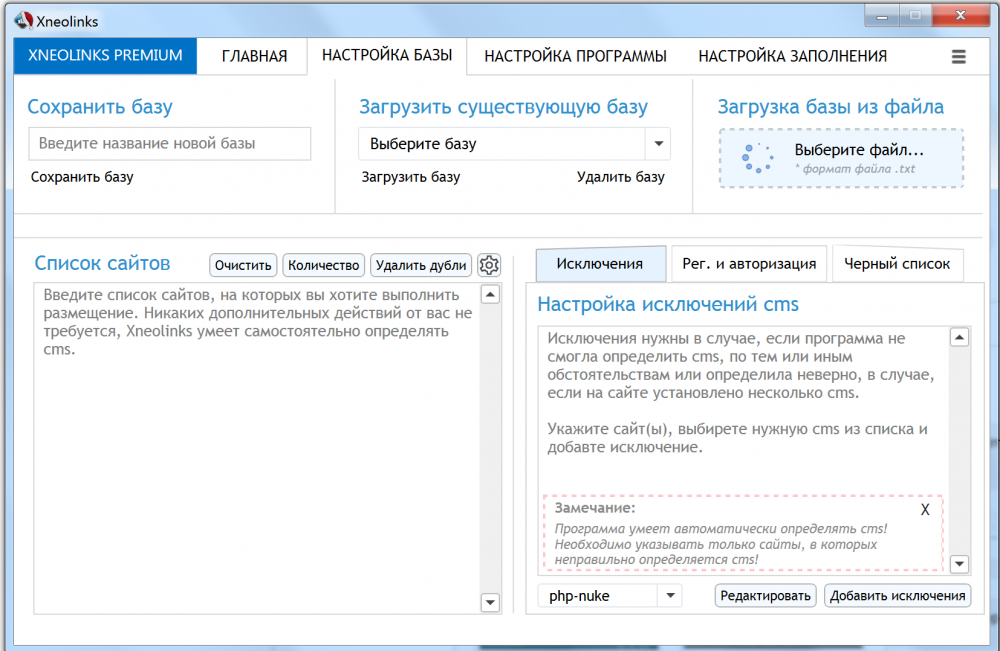Show the Черный список tab
This screenshot has width=1000, height=651.
[897, 263]
